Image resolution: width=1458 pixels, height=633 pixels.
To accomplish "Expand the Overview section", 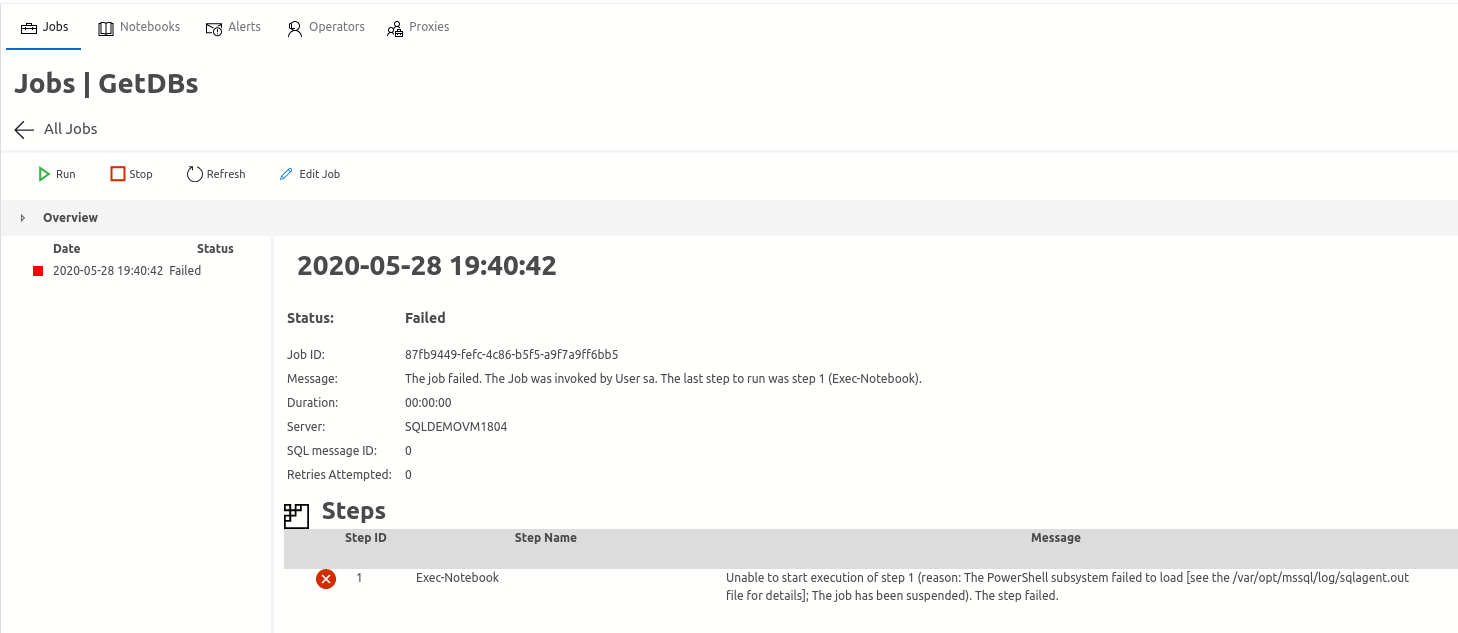I will [x=23, y=217].
